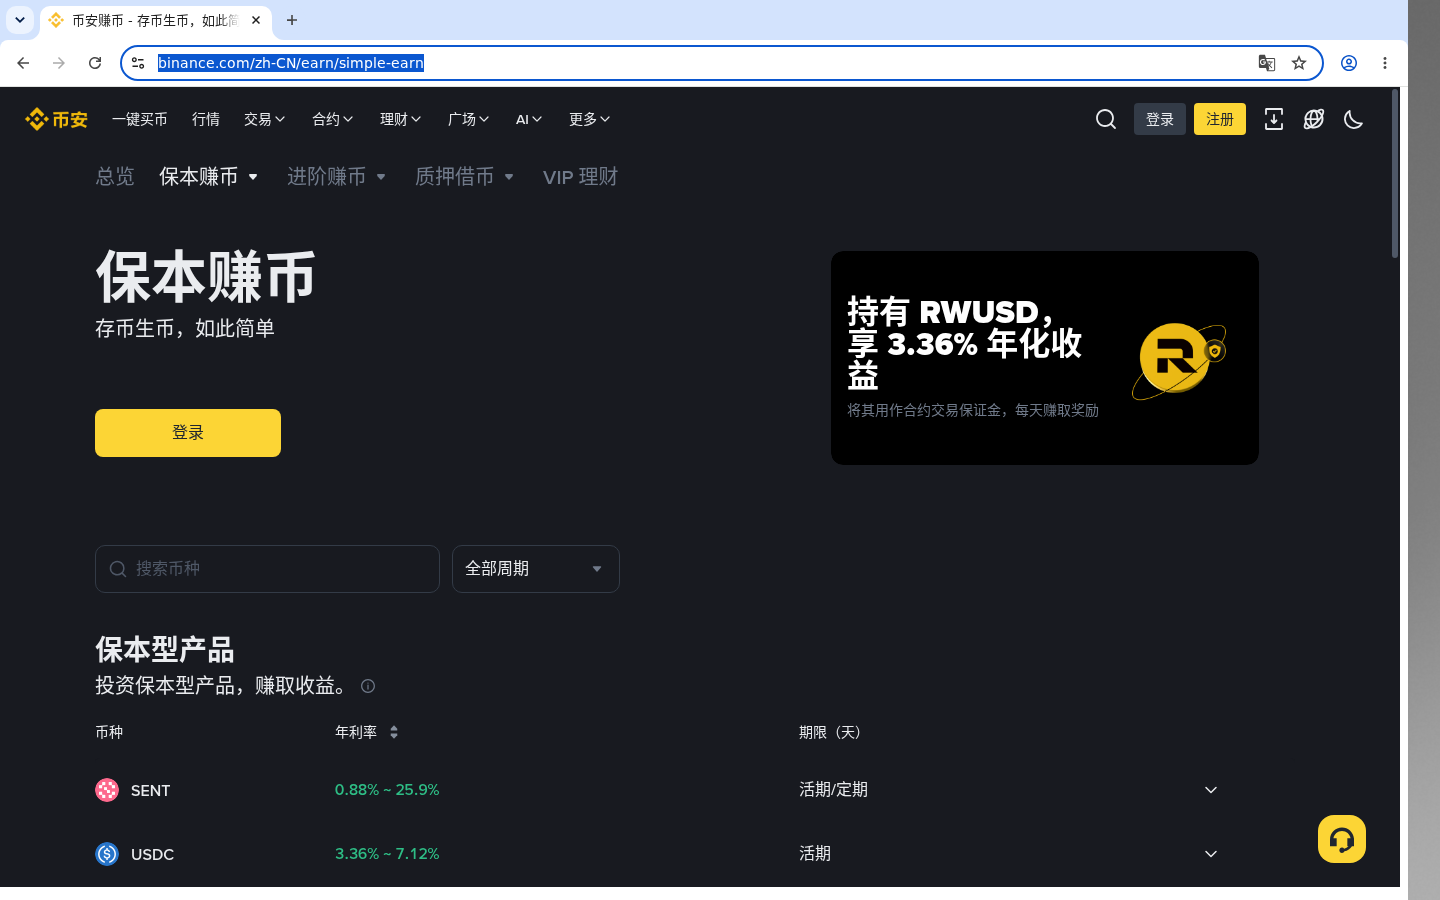Open Chrome three-dot menu
The image size is (1440, 900).
(x=1385, y=63)
